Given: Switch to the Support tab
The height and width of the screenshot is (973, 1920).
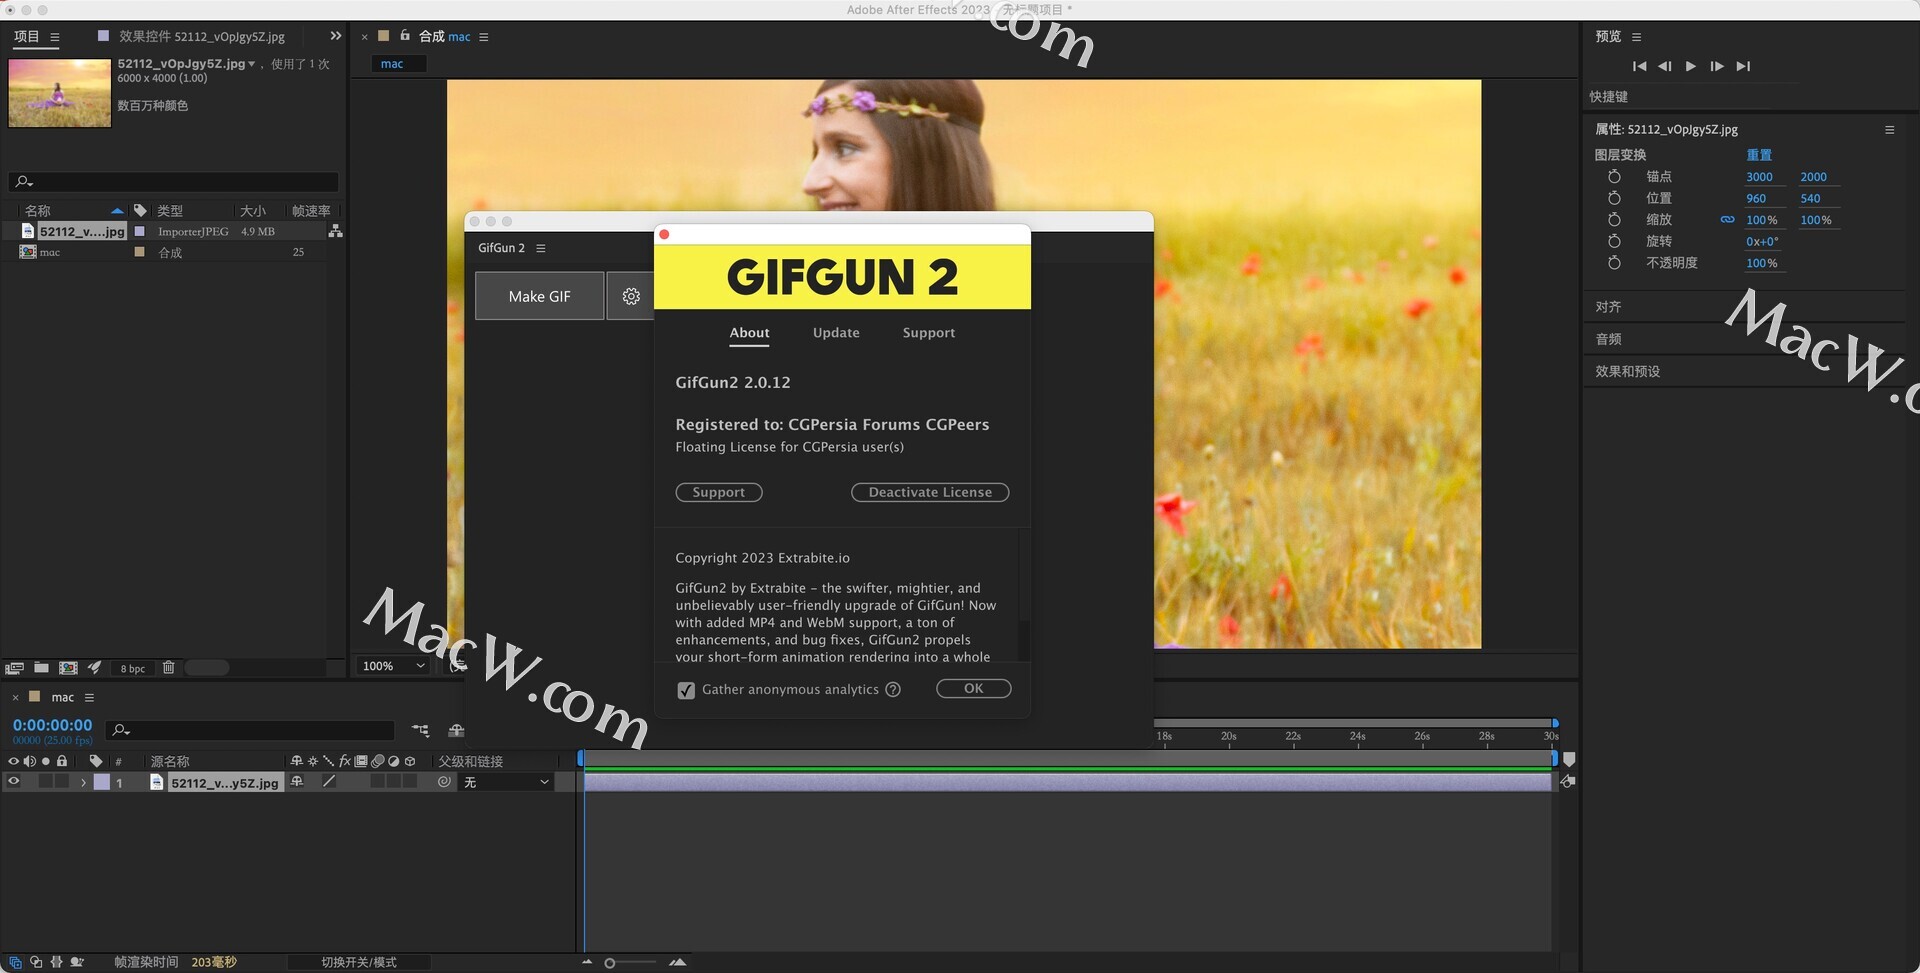Looking at the screenshot, I should (x=928, y=333).
